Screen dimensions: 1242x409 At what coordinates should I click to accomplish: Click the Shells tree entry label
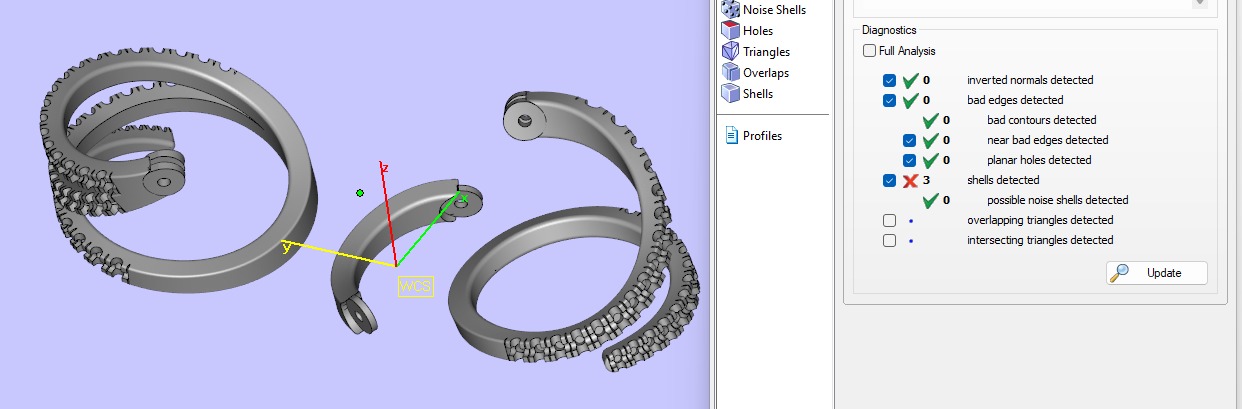coord(758,94)
